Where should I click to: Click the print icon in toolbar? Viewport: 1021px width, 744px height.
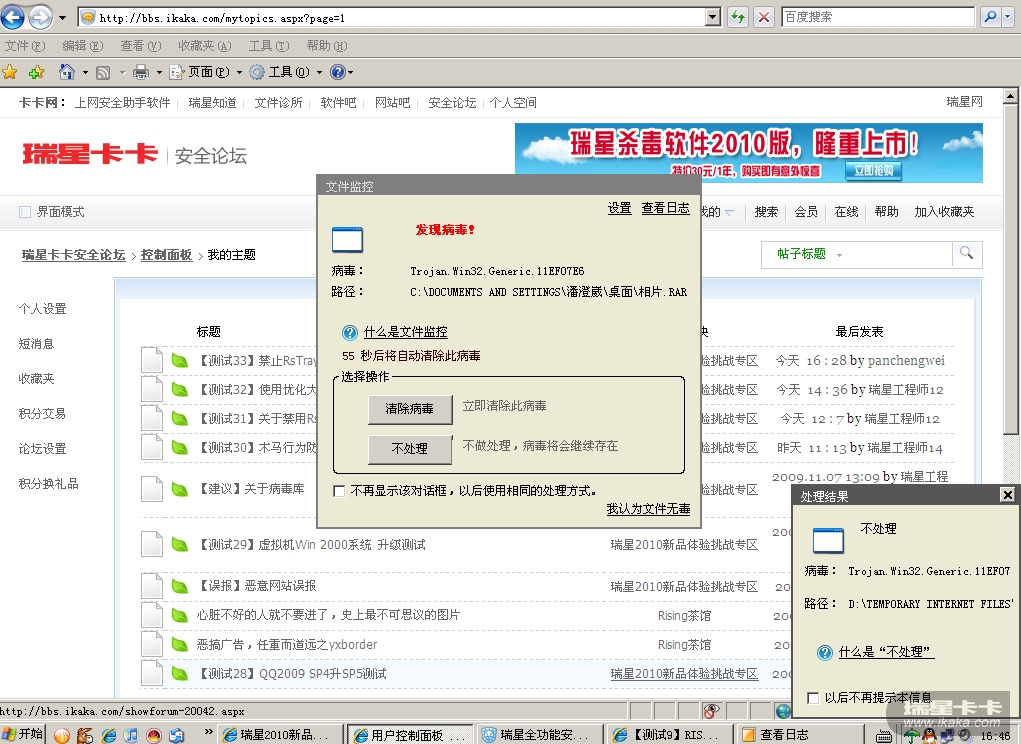pyautogui.click(x=141, y=72)
